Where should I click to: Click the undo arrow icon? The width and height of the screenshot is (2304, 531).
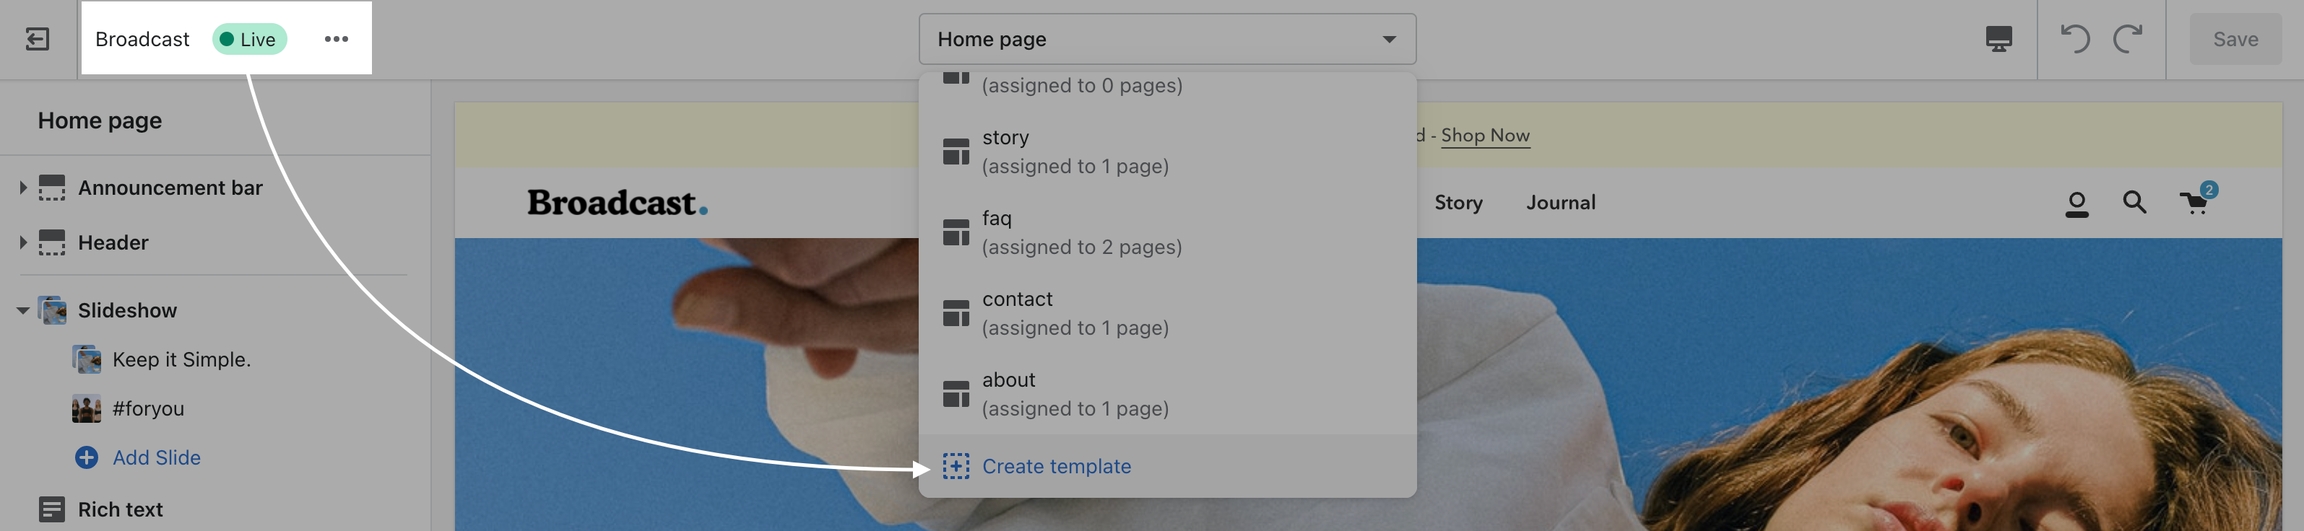(2075, 39)
